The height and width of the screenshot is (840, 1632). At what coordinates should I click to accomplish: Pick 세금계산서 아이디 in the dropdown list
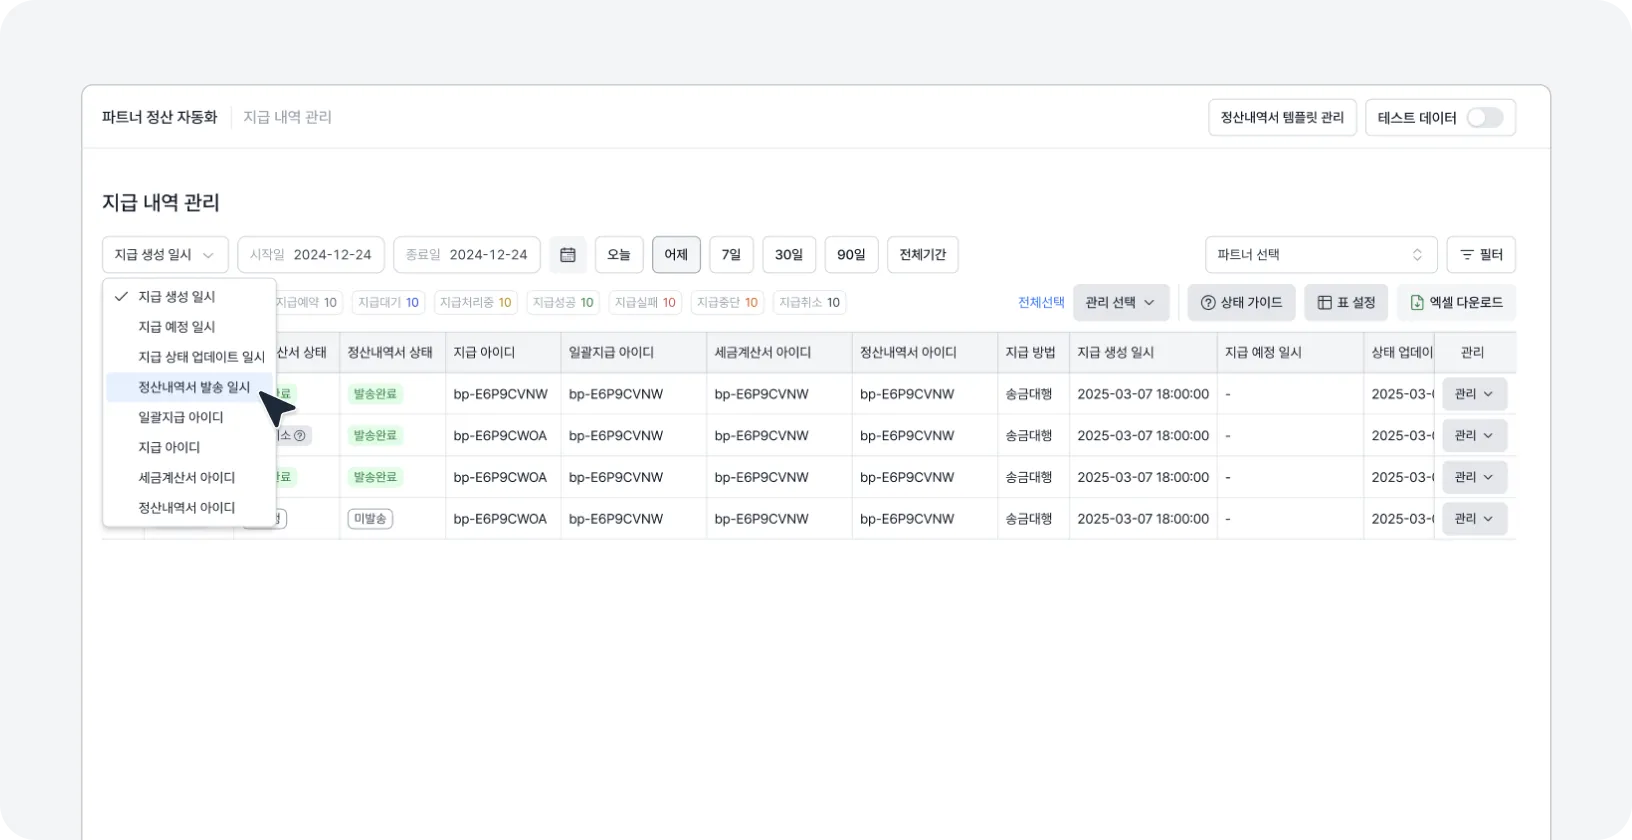(187, 478)
